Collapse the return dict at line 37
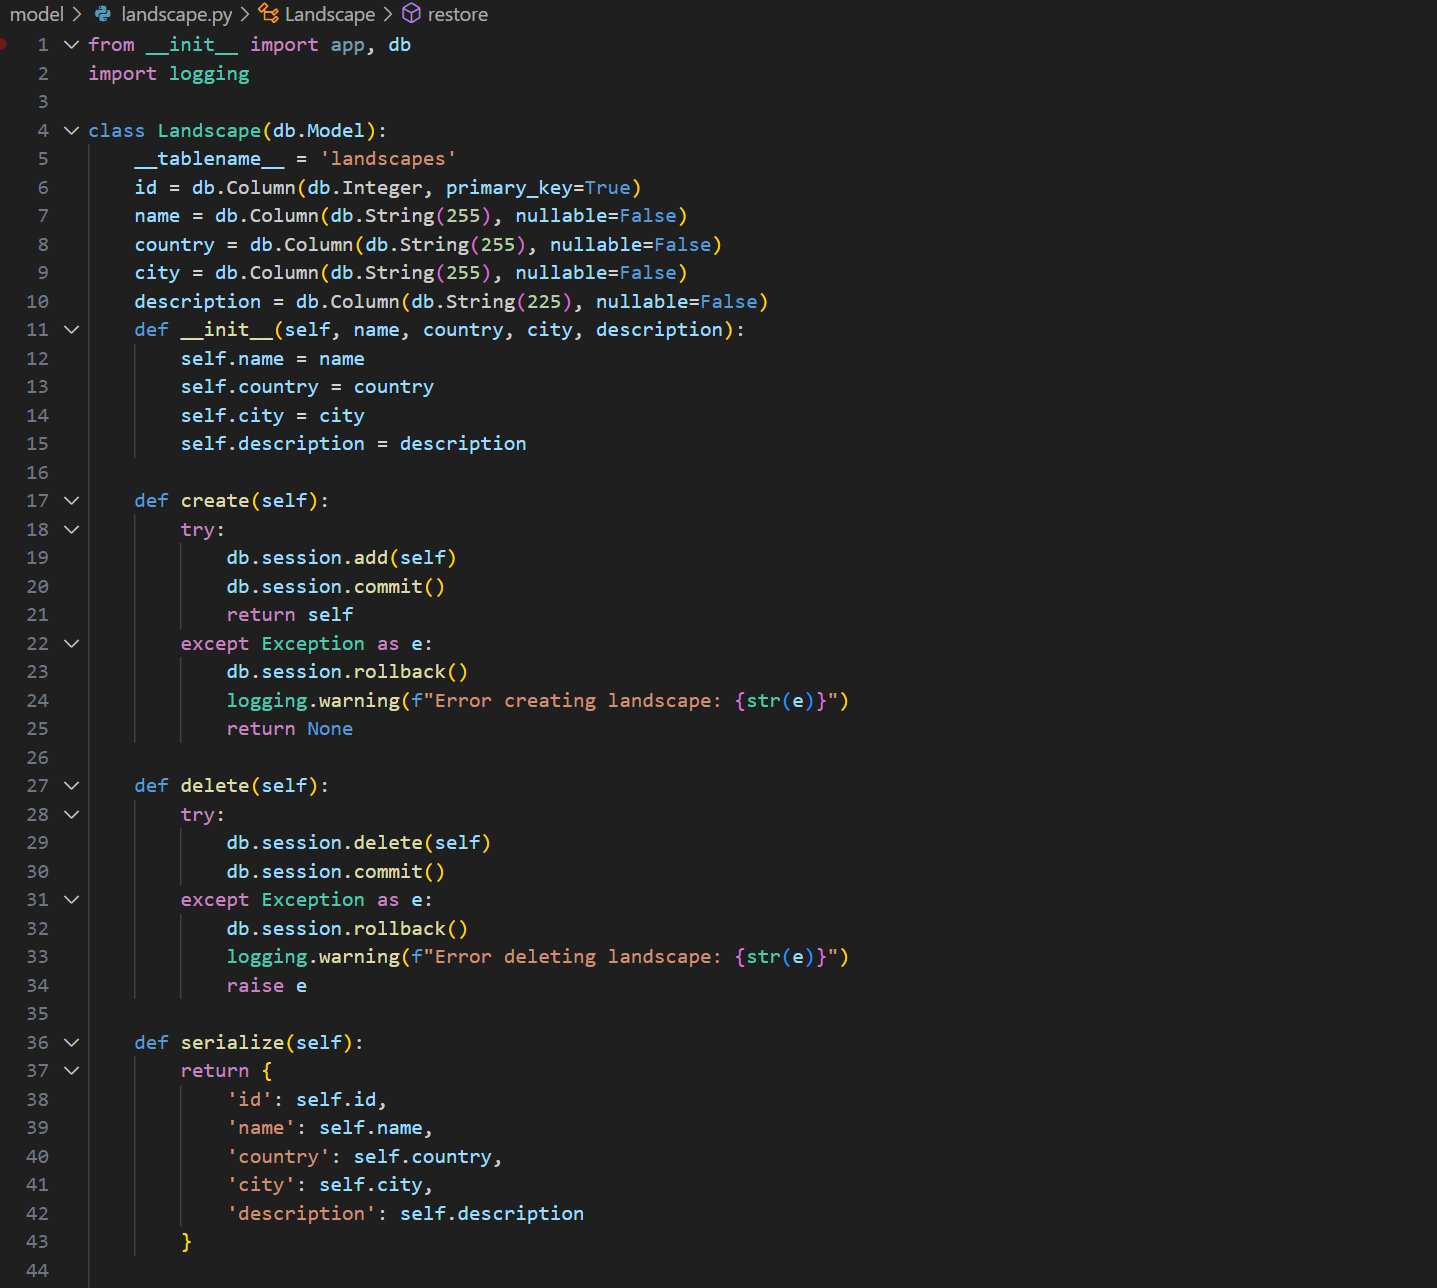Viewport: 1437px width, 1288px height. coord(71,1070)
